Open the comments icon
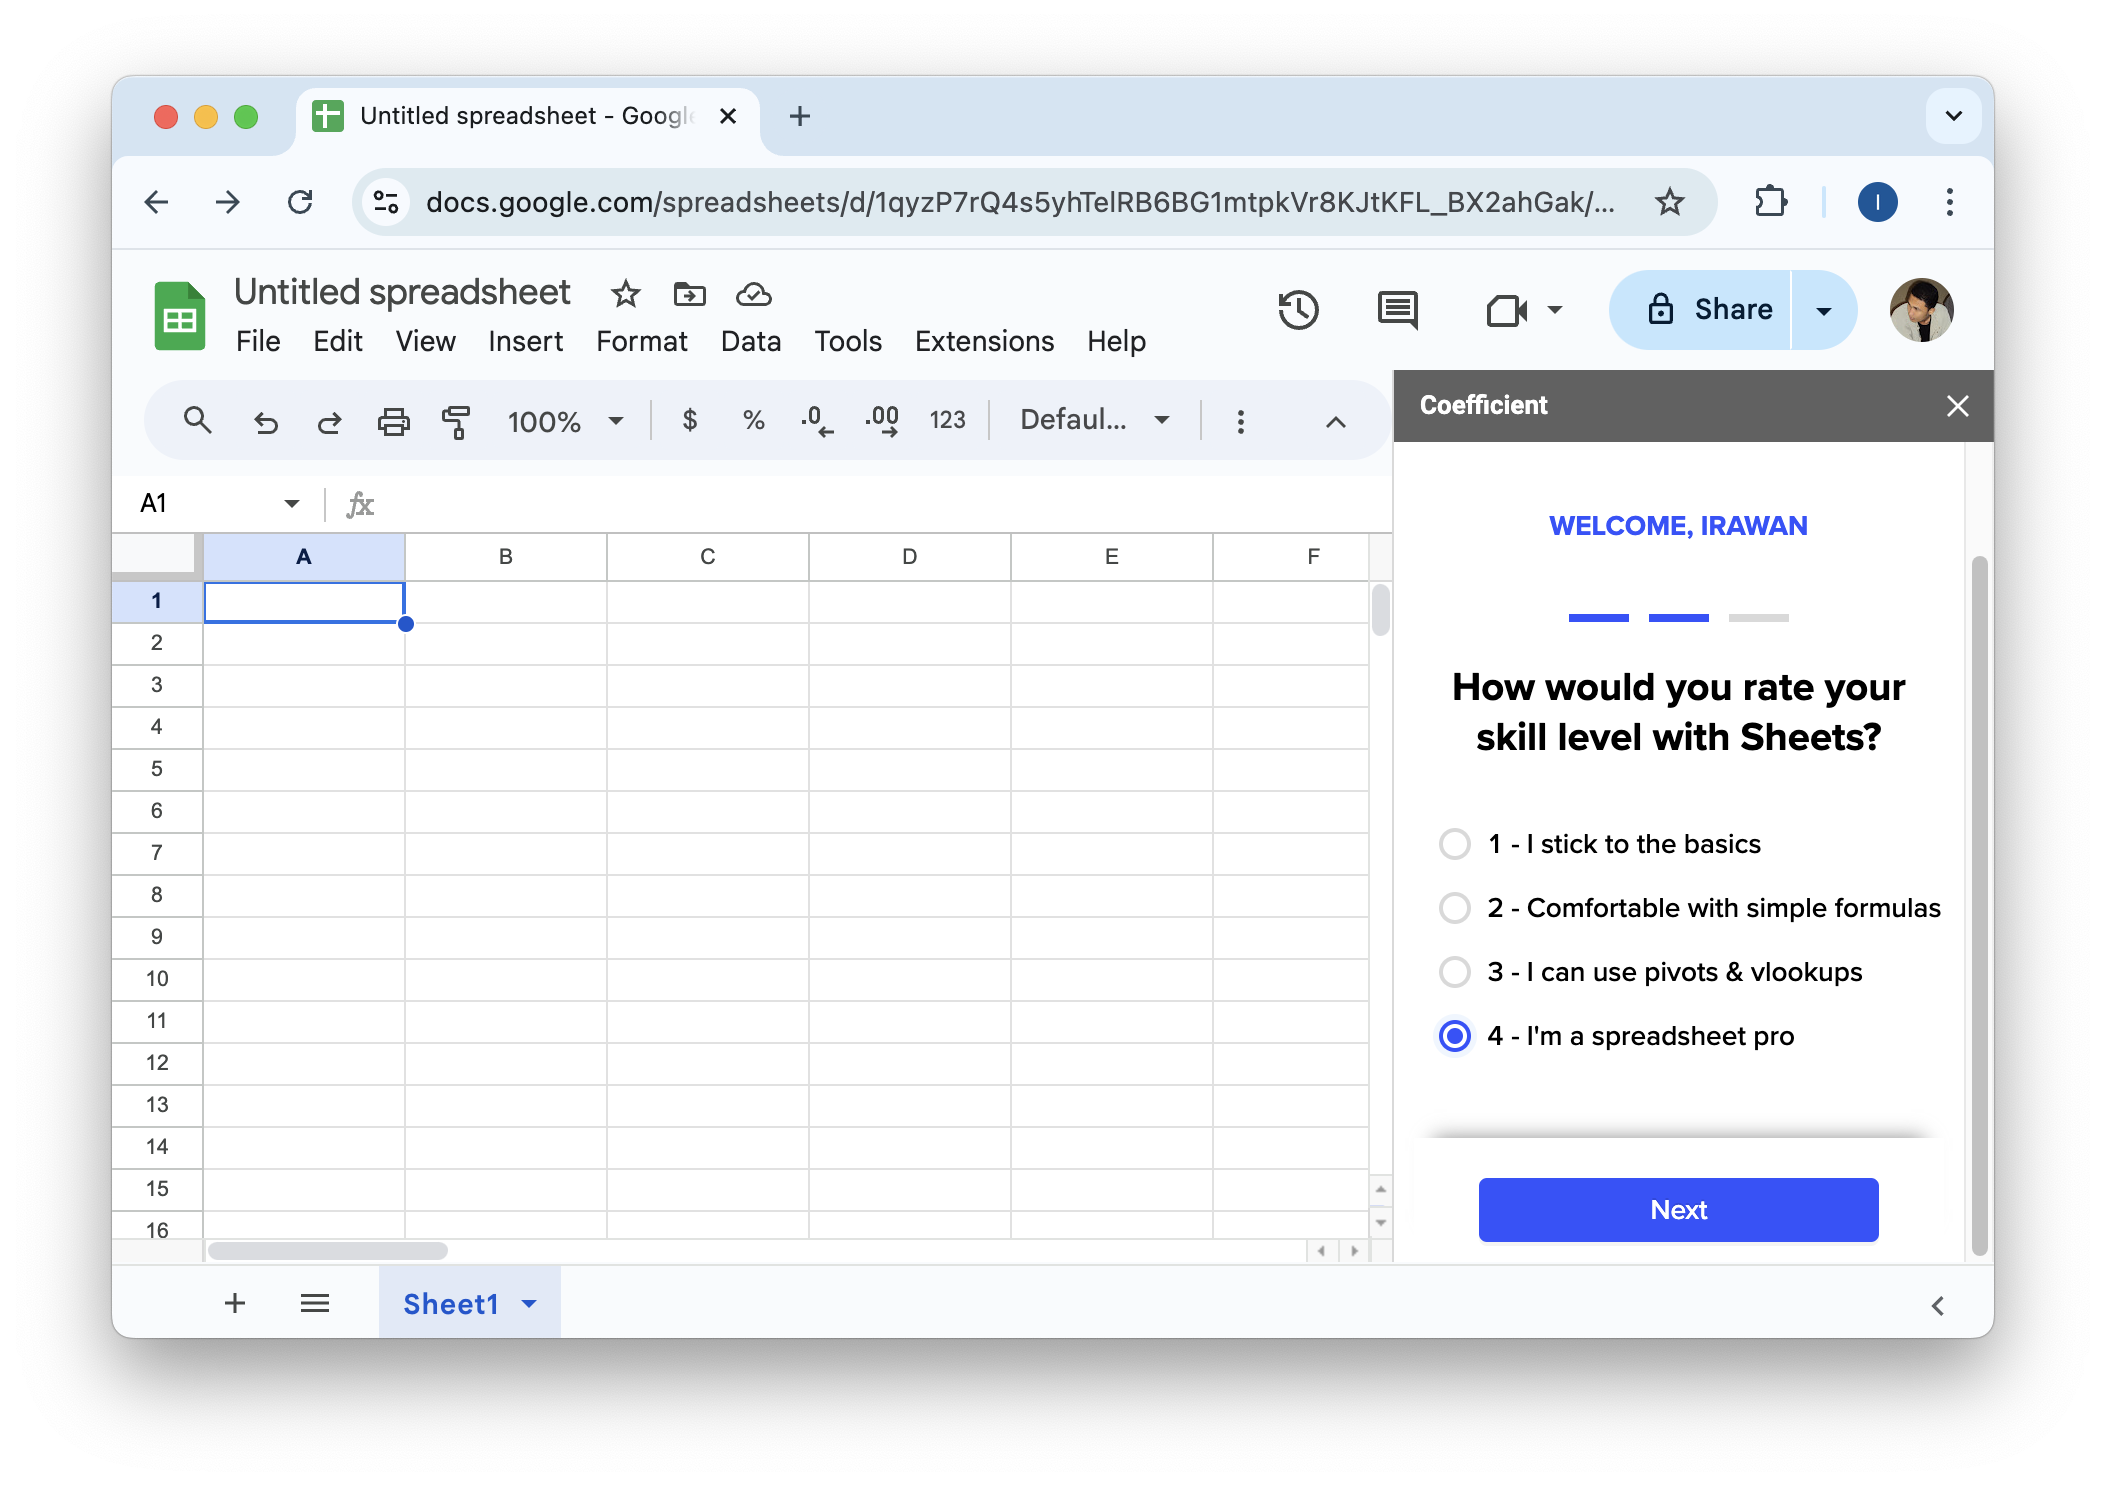Screen dimensions: 2106x1486 pos(1397,310)
